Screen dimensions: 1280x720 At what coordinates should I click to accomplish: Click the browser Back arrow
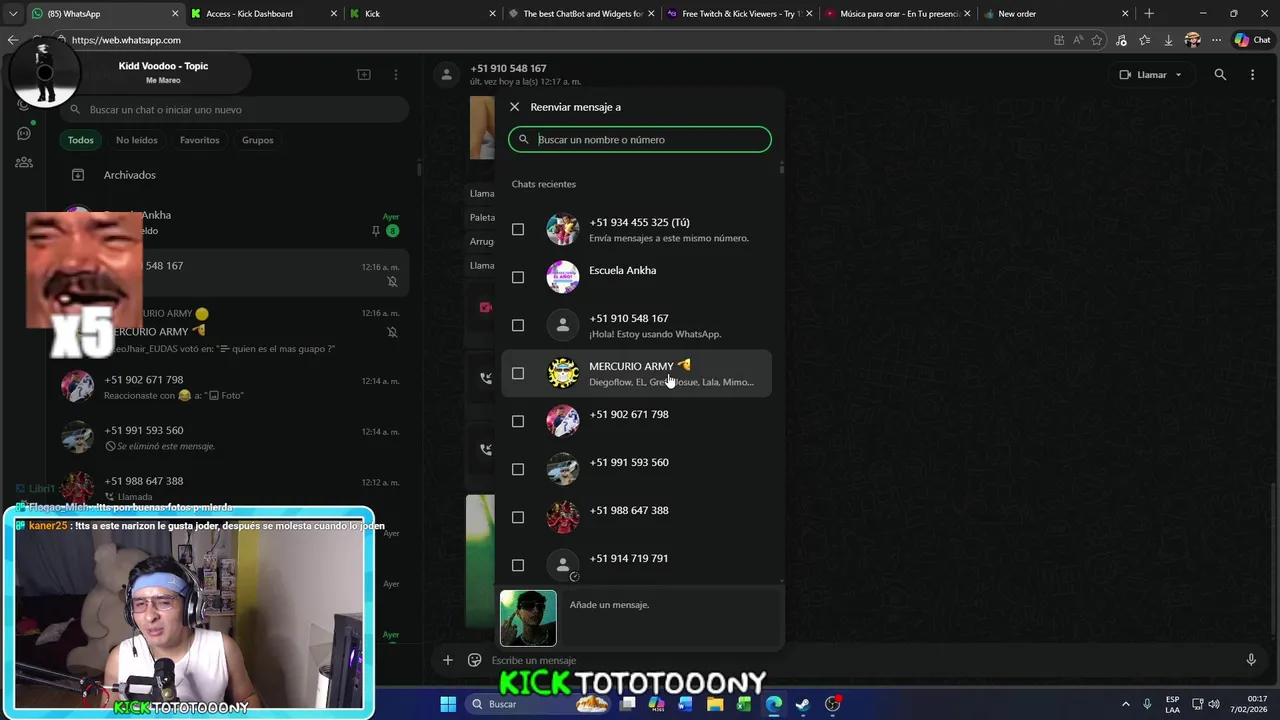(13, 40)
